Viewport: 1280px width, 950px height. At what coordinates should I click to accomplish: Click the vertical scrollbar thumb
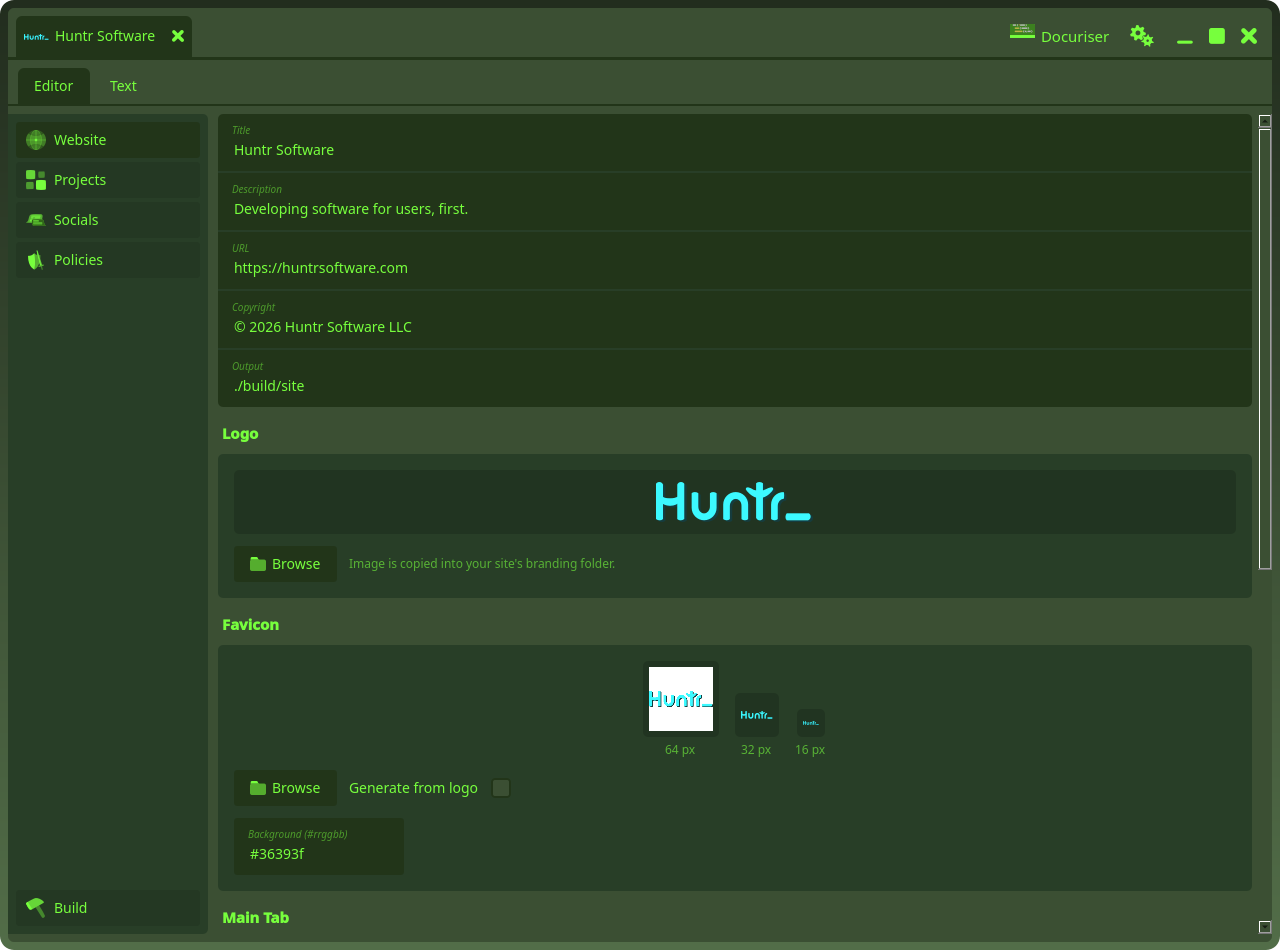point(1265,349)
